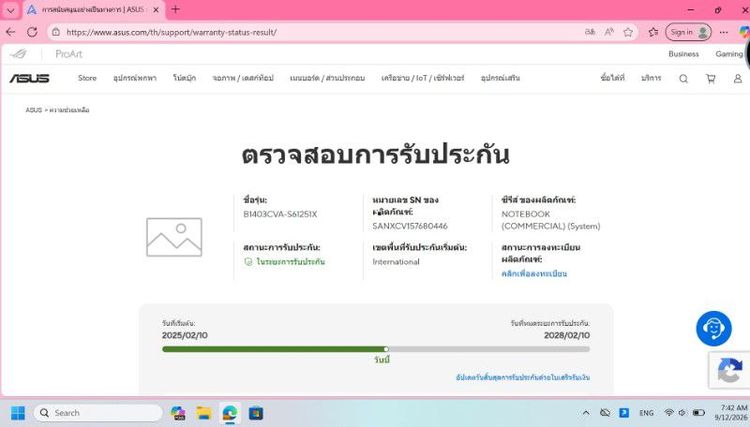The width and height of the screenshot is (750, 427).
Task: Open the Copilot taskbar app
Action: click(178, 413)
